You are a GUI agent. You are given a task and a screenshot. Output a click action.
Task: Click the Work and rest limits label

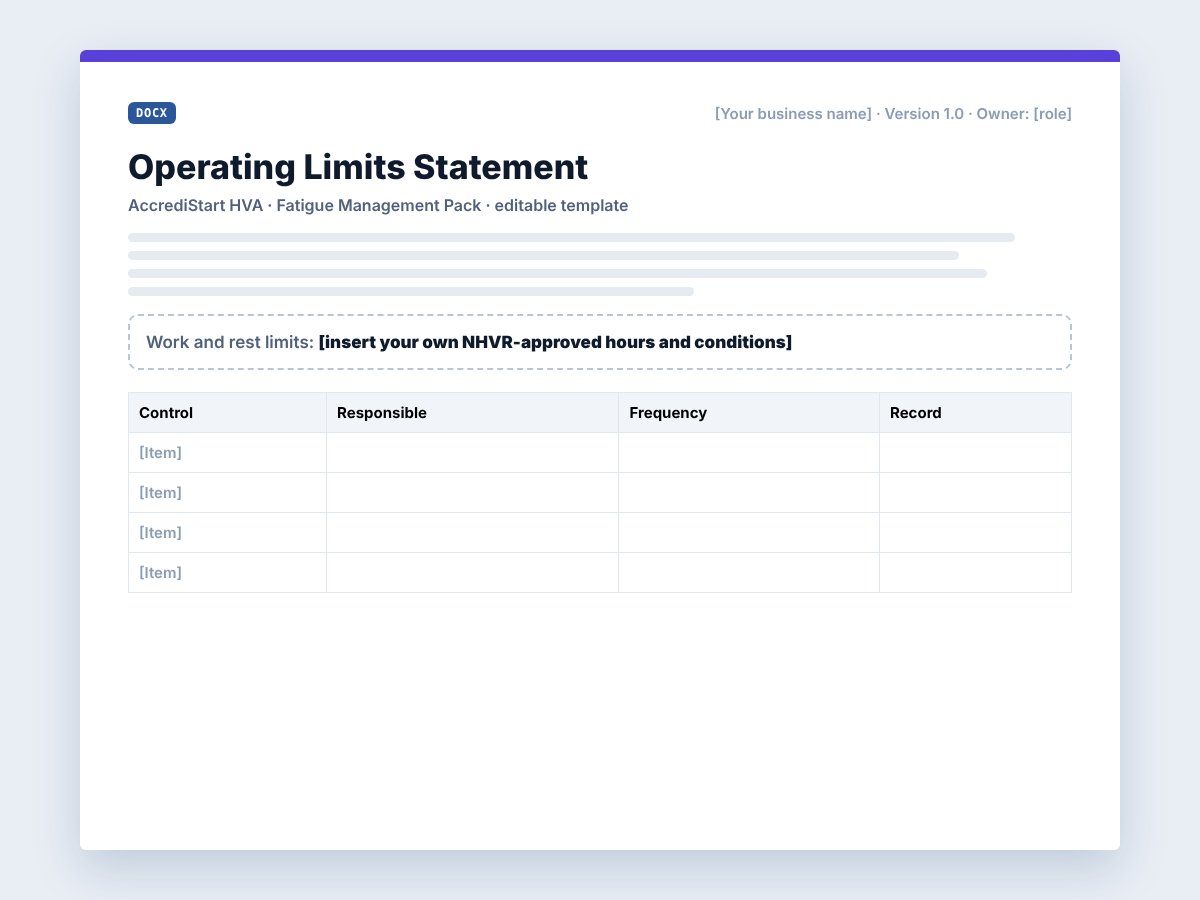pos(230,342)
